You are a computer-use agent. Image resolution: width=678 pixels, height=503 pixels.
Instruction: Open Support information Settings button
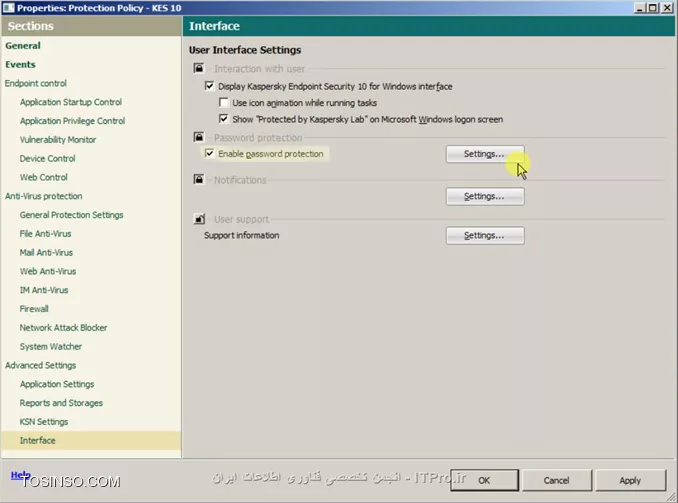[485, 236]
